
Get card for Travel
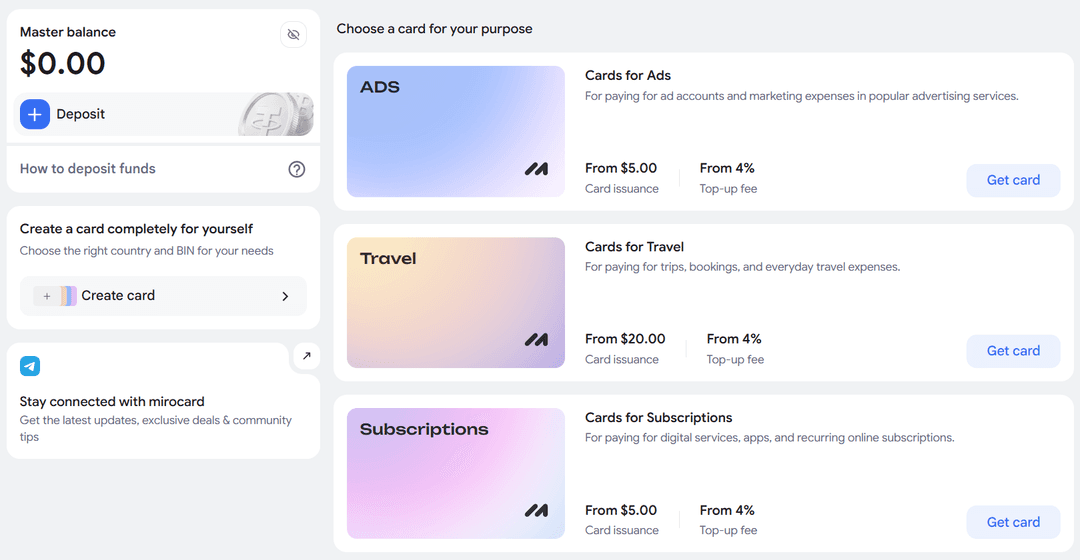pyautogui.click(x=1013, y=351)
